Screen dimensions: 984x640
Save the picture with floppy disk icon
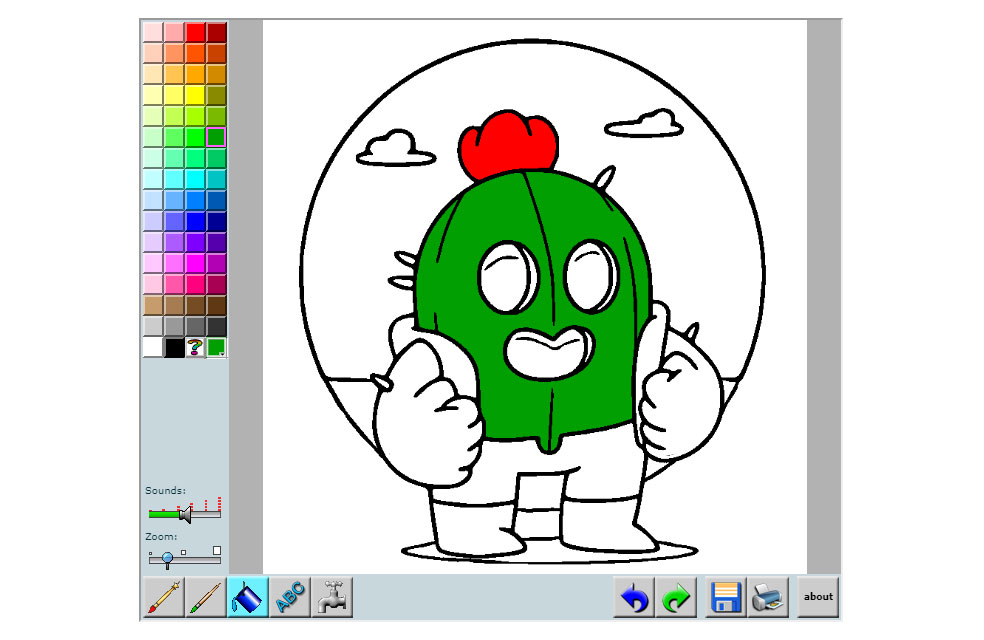point(725,597)
